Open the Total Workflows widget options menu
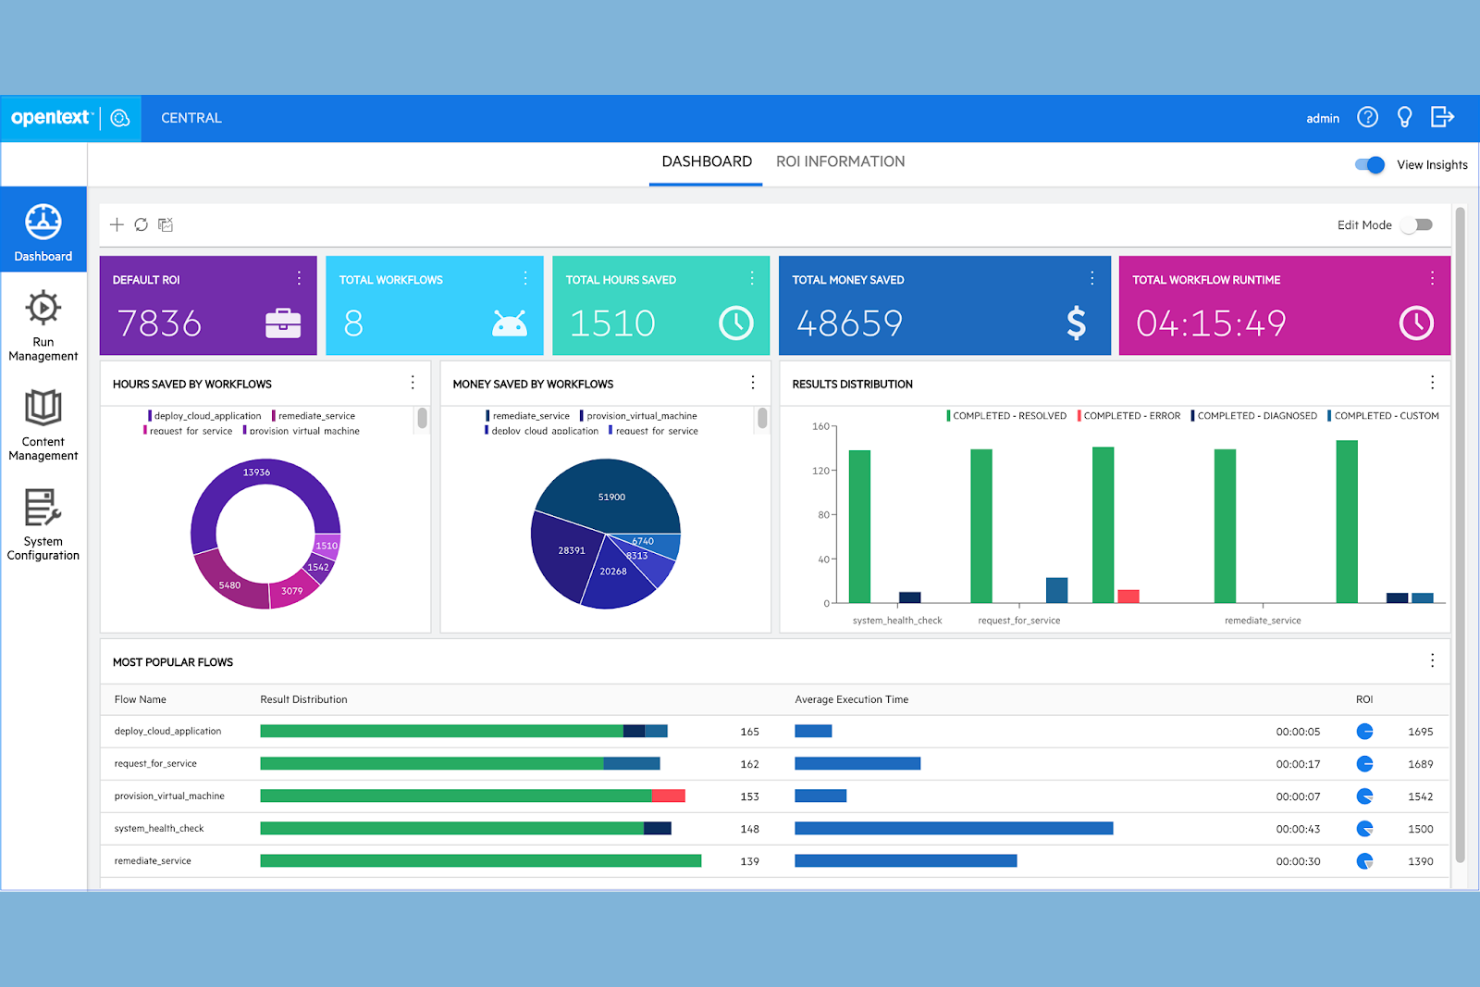1480x987 pixels. coord(525,279)
